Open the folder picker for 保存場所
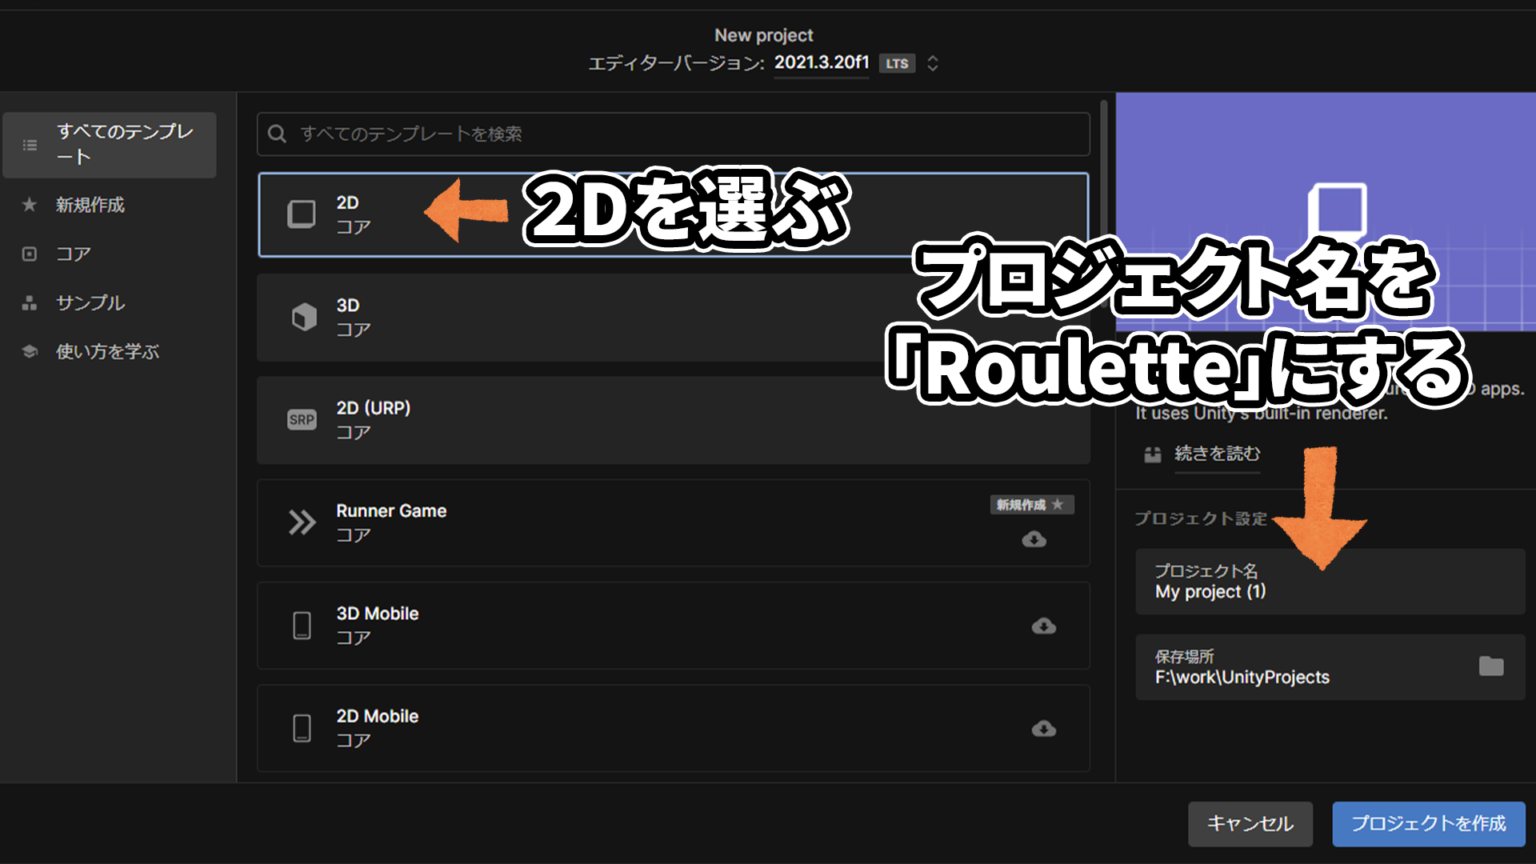Image resolution: width=1536 pixels, height=864 pixels. 1491,666
